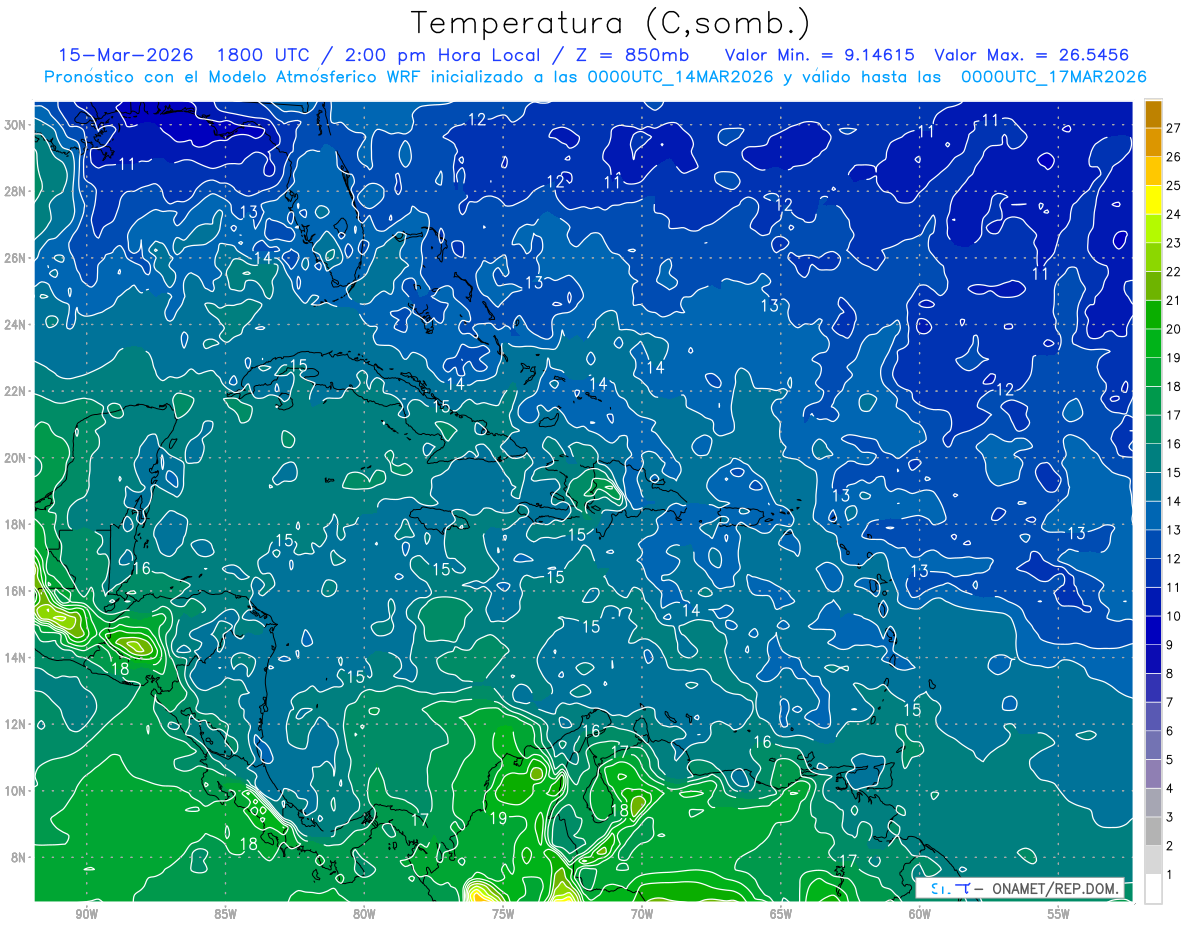Viewport: 1200px width, 927px height.
Task: Click the color scale value 1
Action: click(x=1170, y=875)
